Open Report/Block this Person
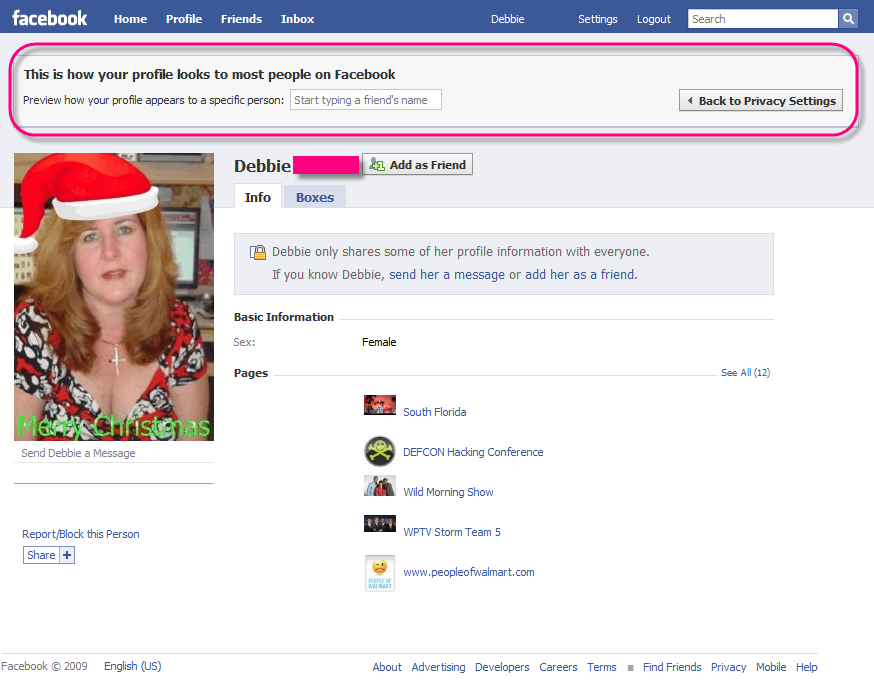Image resolution: width=874 pixels, height=692 pixels. click(x=80, y=533)
